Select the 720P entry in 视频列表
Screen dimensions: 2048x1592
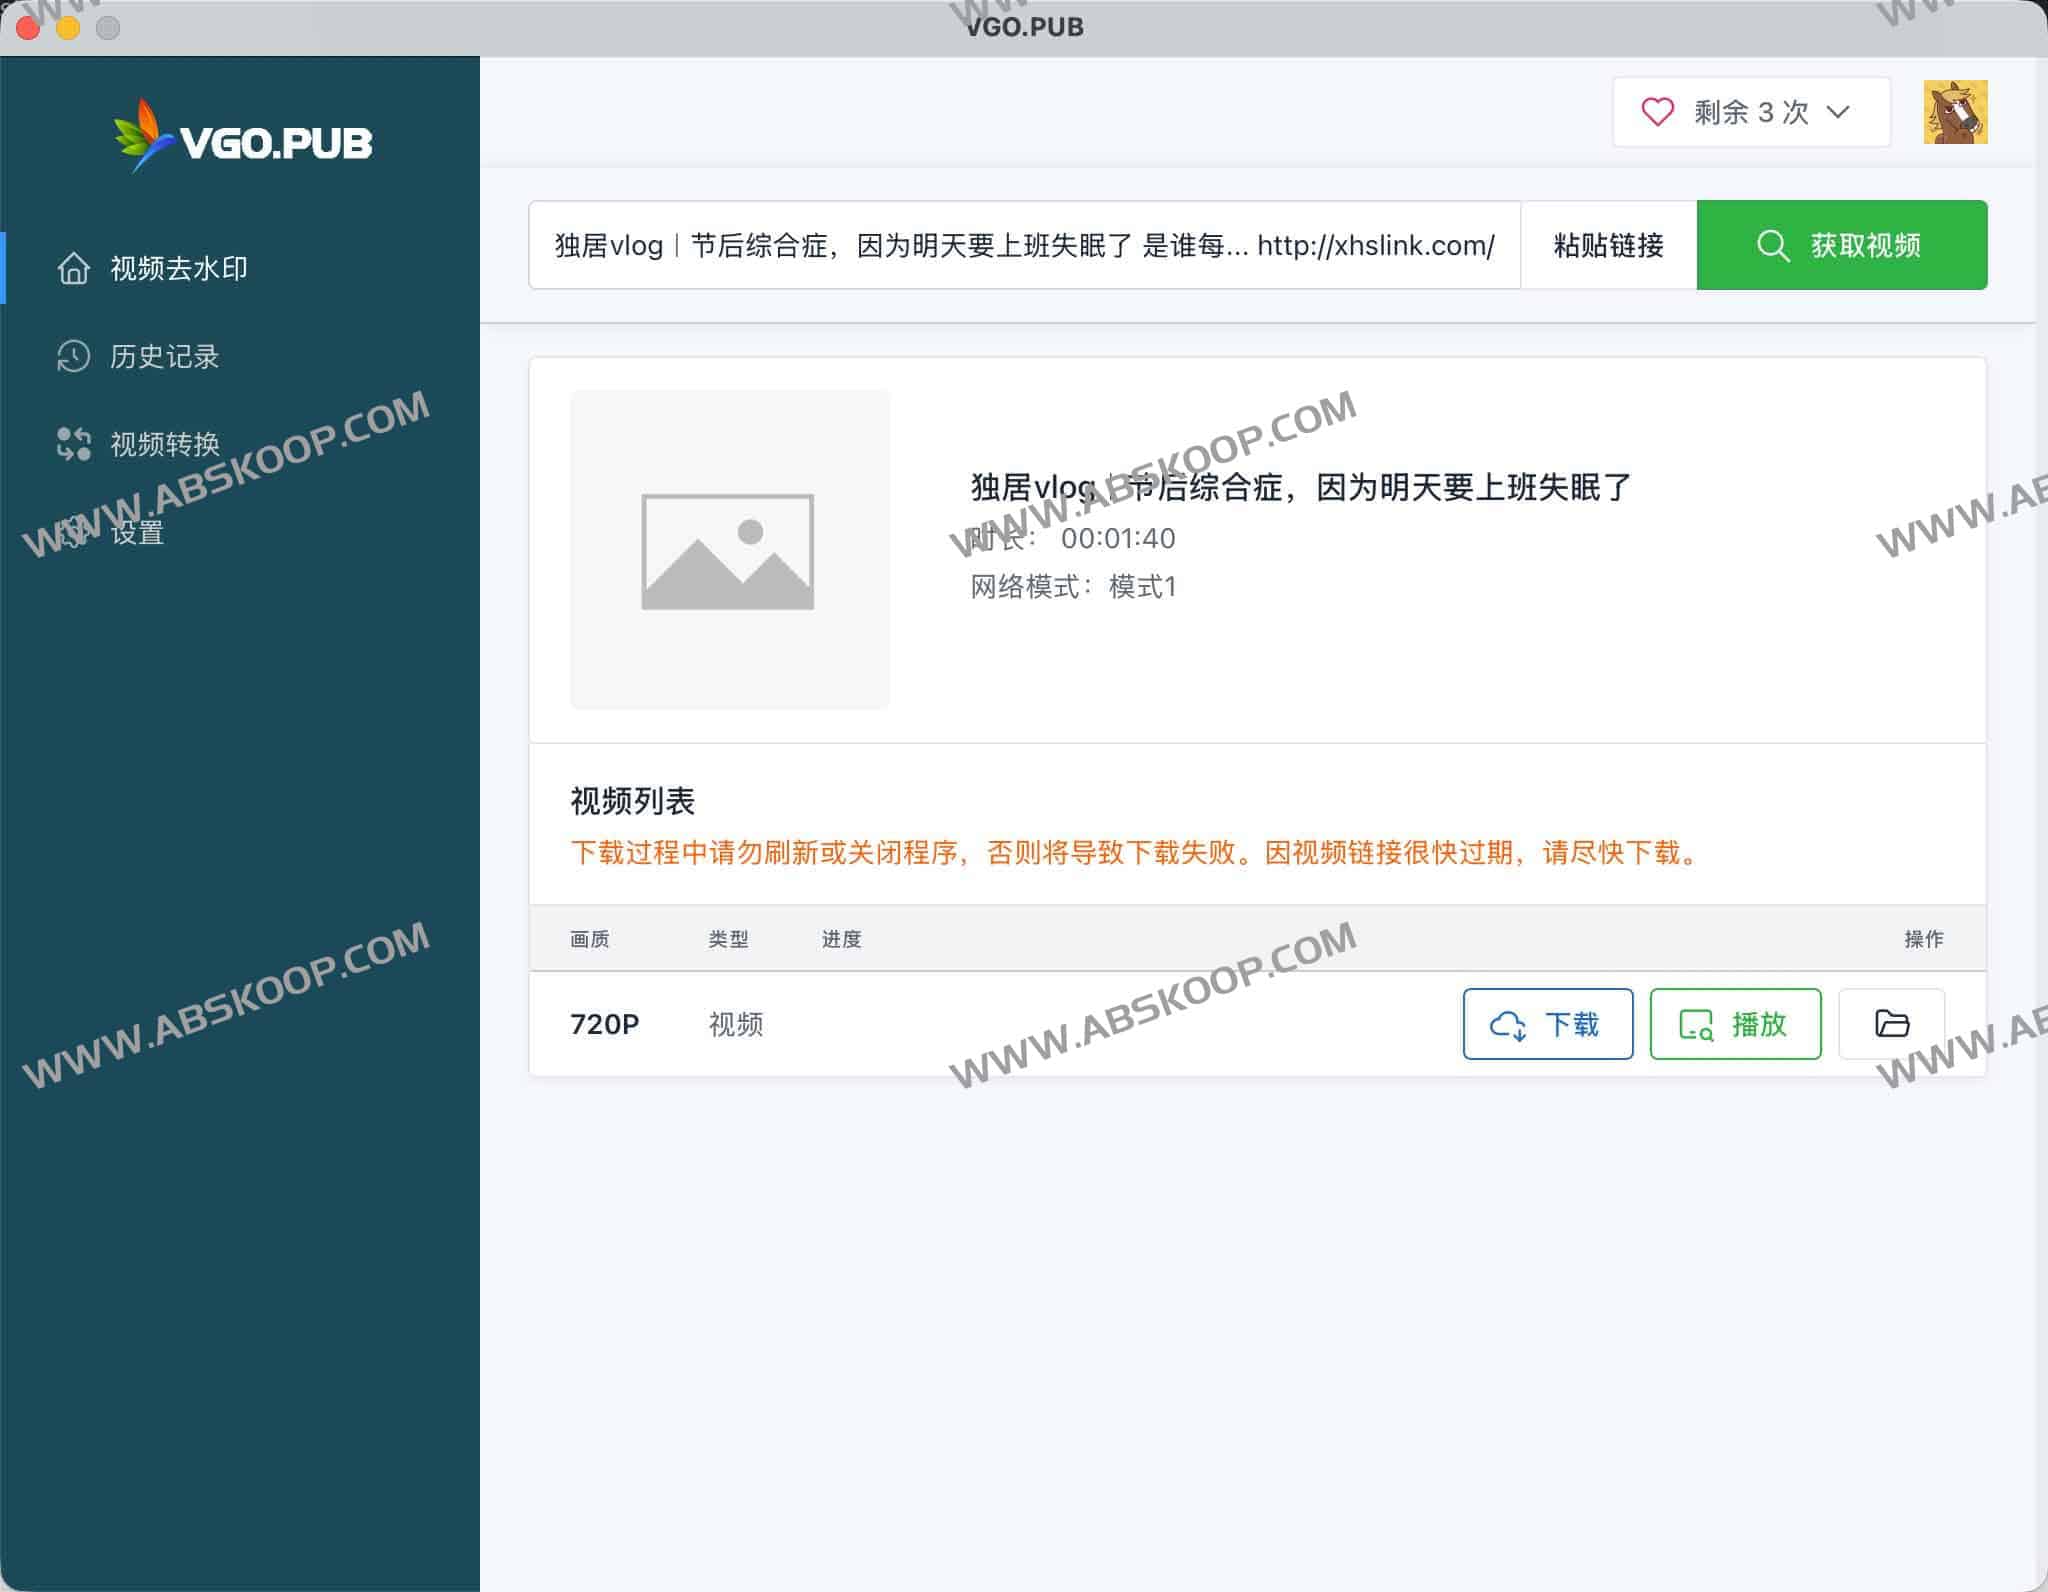tap(606, 1024)
